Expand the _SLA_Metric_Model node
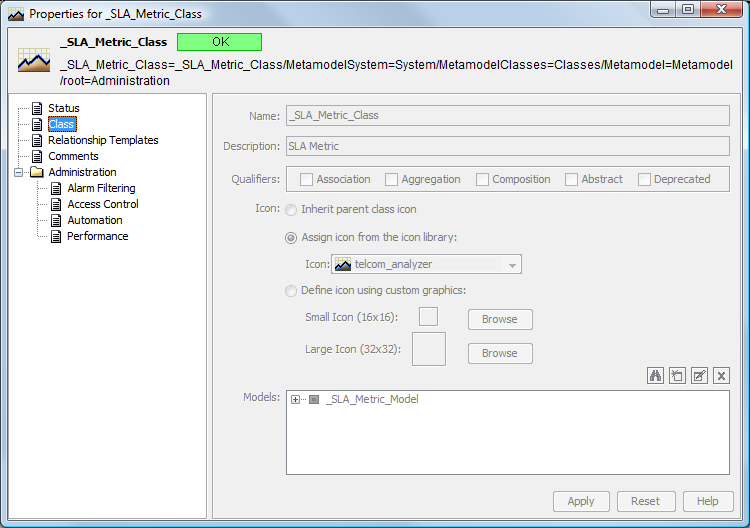The height and width of the screenshot is (528, 750). pos(296,399)
